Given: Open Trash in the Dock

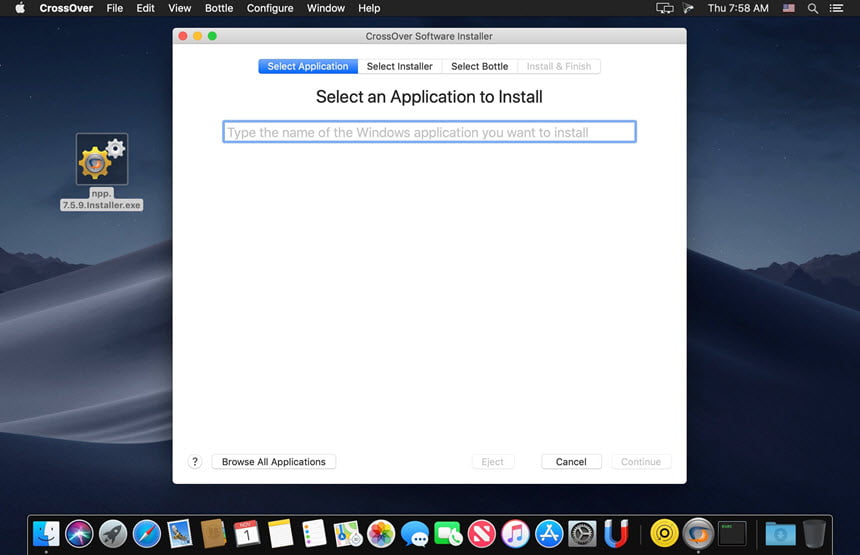Looking at the screenshot, I should pyautogui.click(x=814, y=533).
